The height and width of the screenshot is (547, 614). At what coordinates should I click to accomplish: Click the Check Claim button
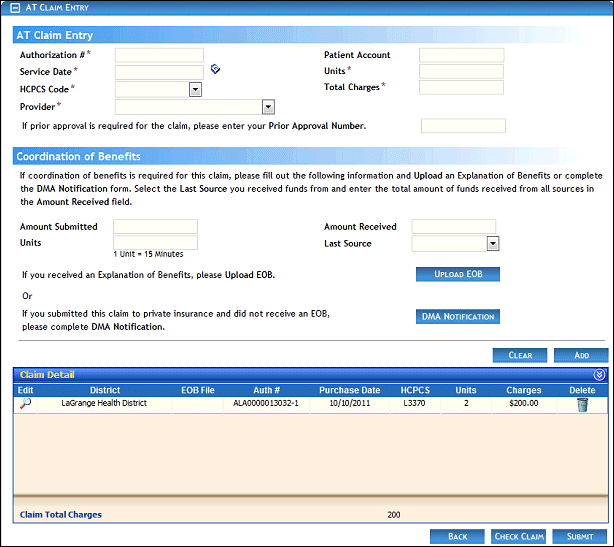[519, 536]
